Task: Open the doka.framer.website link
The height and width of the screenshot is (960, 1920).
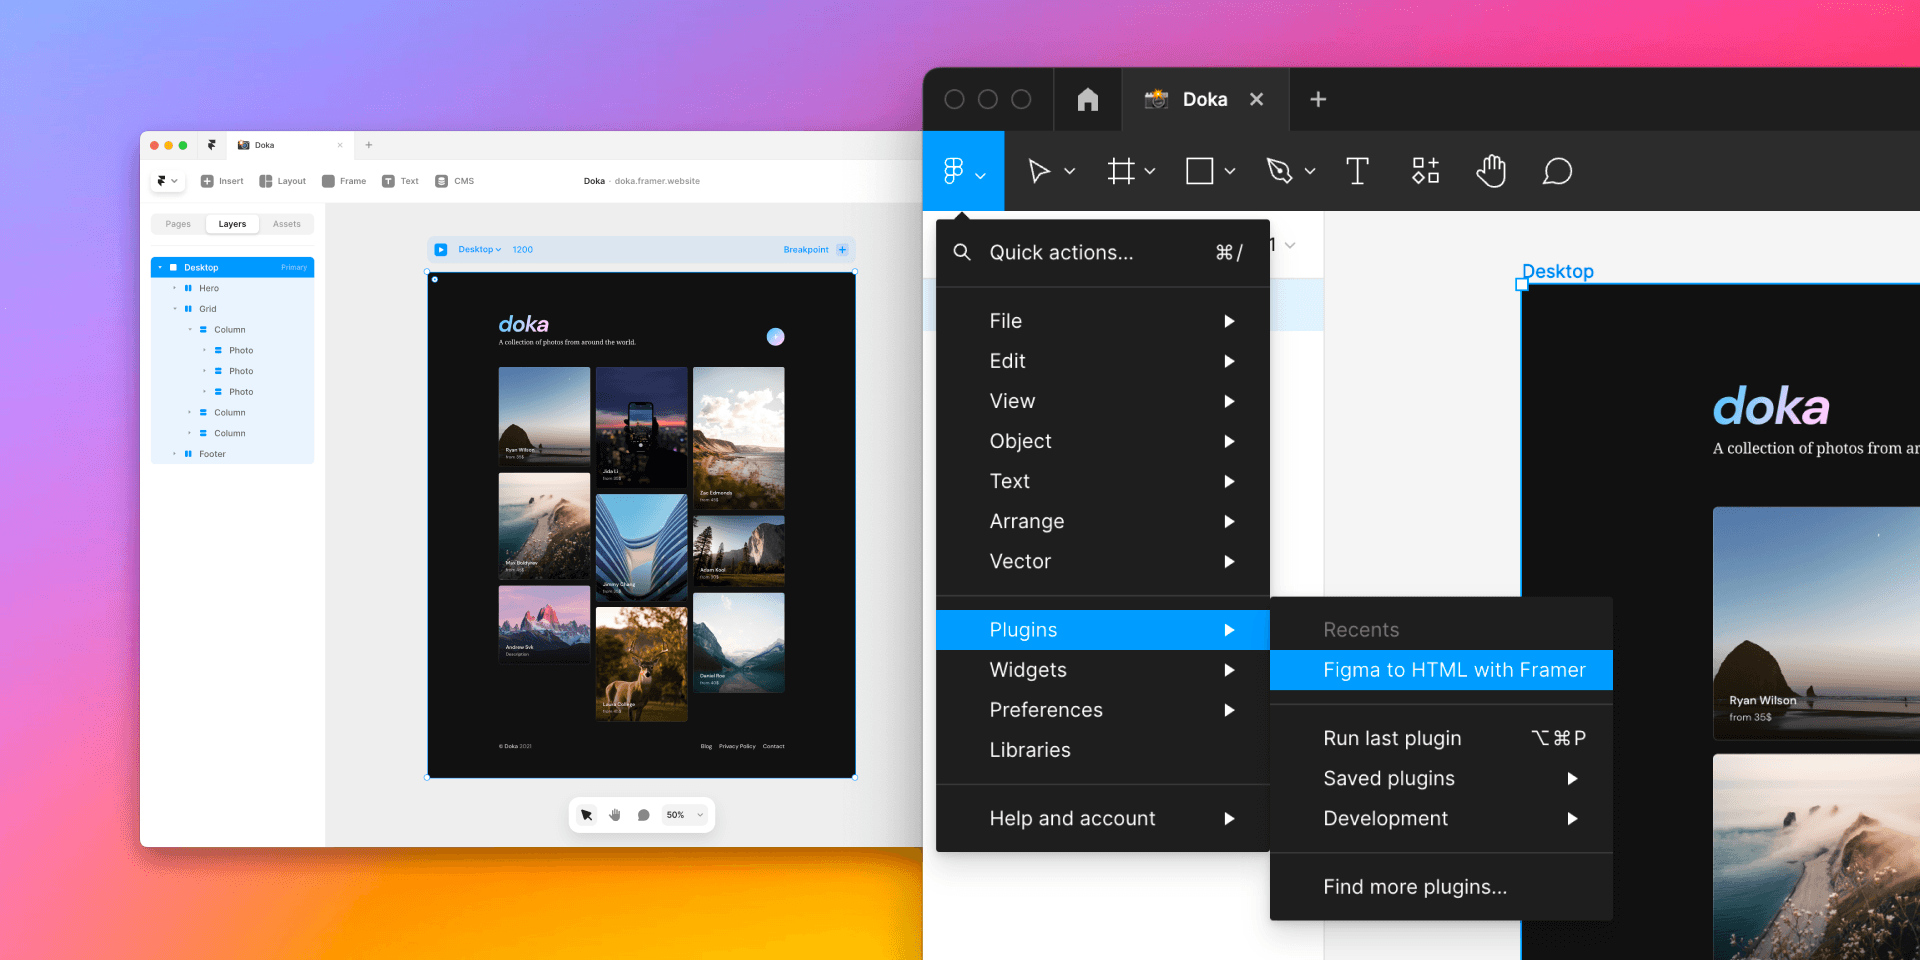Action: click(x=657, y=181)
